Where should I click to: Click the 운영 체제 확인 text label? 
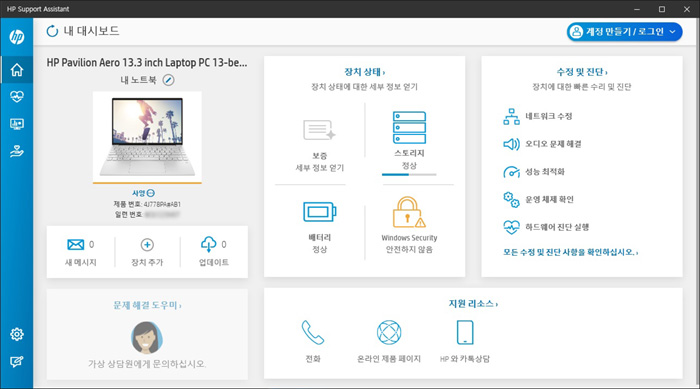pos(549,200)
